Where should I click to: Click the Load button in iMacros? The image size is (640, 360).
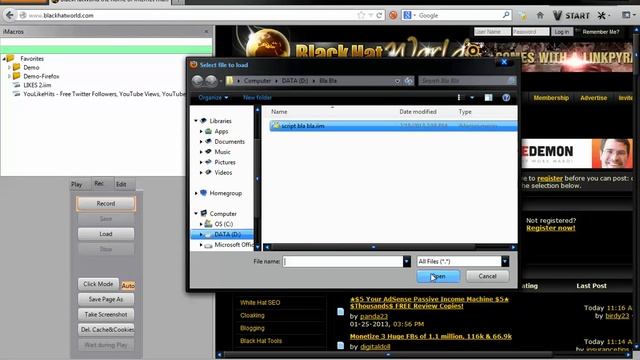coord(106,234)
